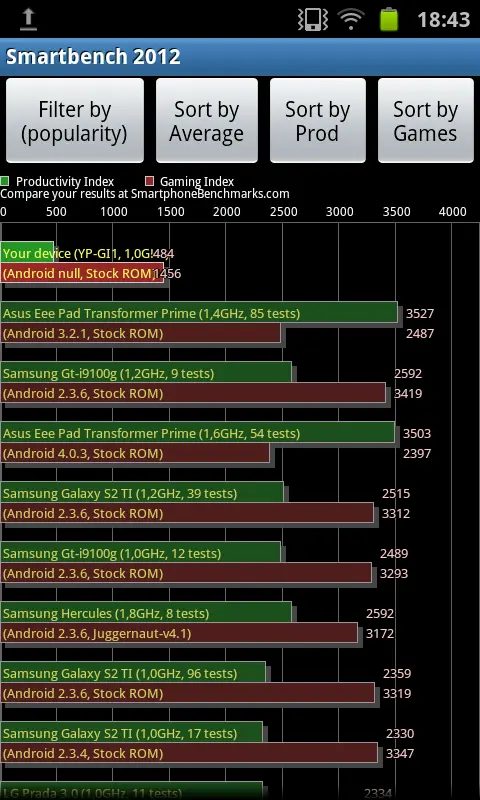The image size is (480, 800).
Task: Select Asus Transformer Prime 1,4GHz 85 tests bar
Action: pos(199,312)
